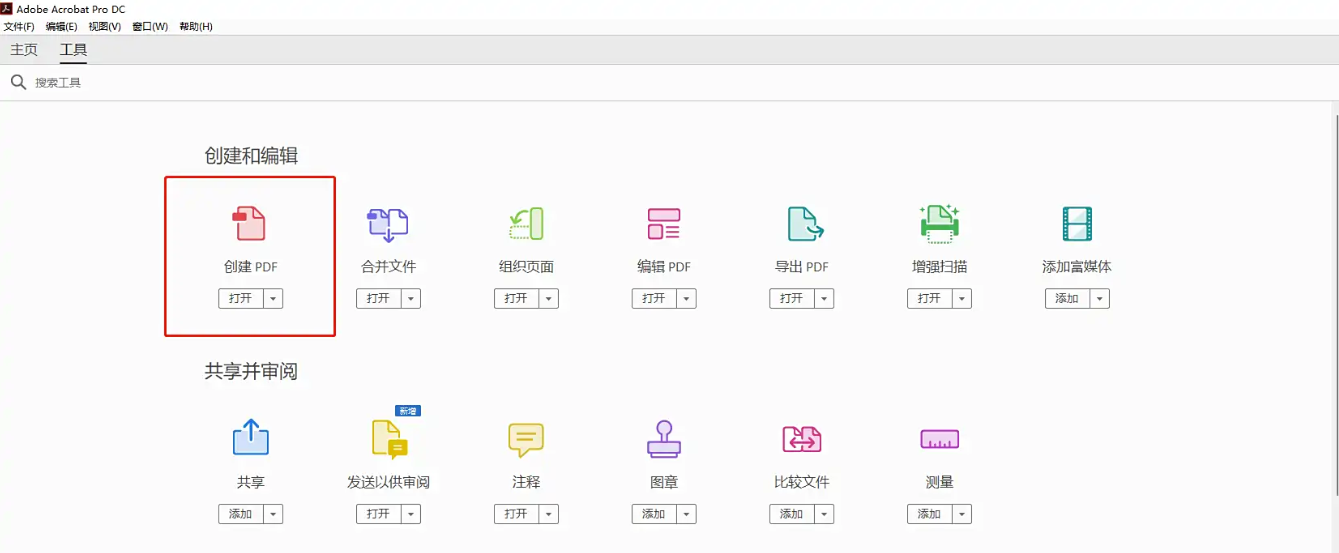1339x553 pixels.
Task: Click 添加 button under 共享
Action: pyautogui.click(x=241, y=514)
